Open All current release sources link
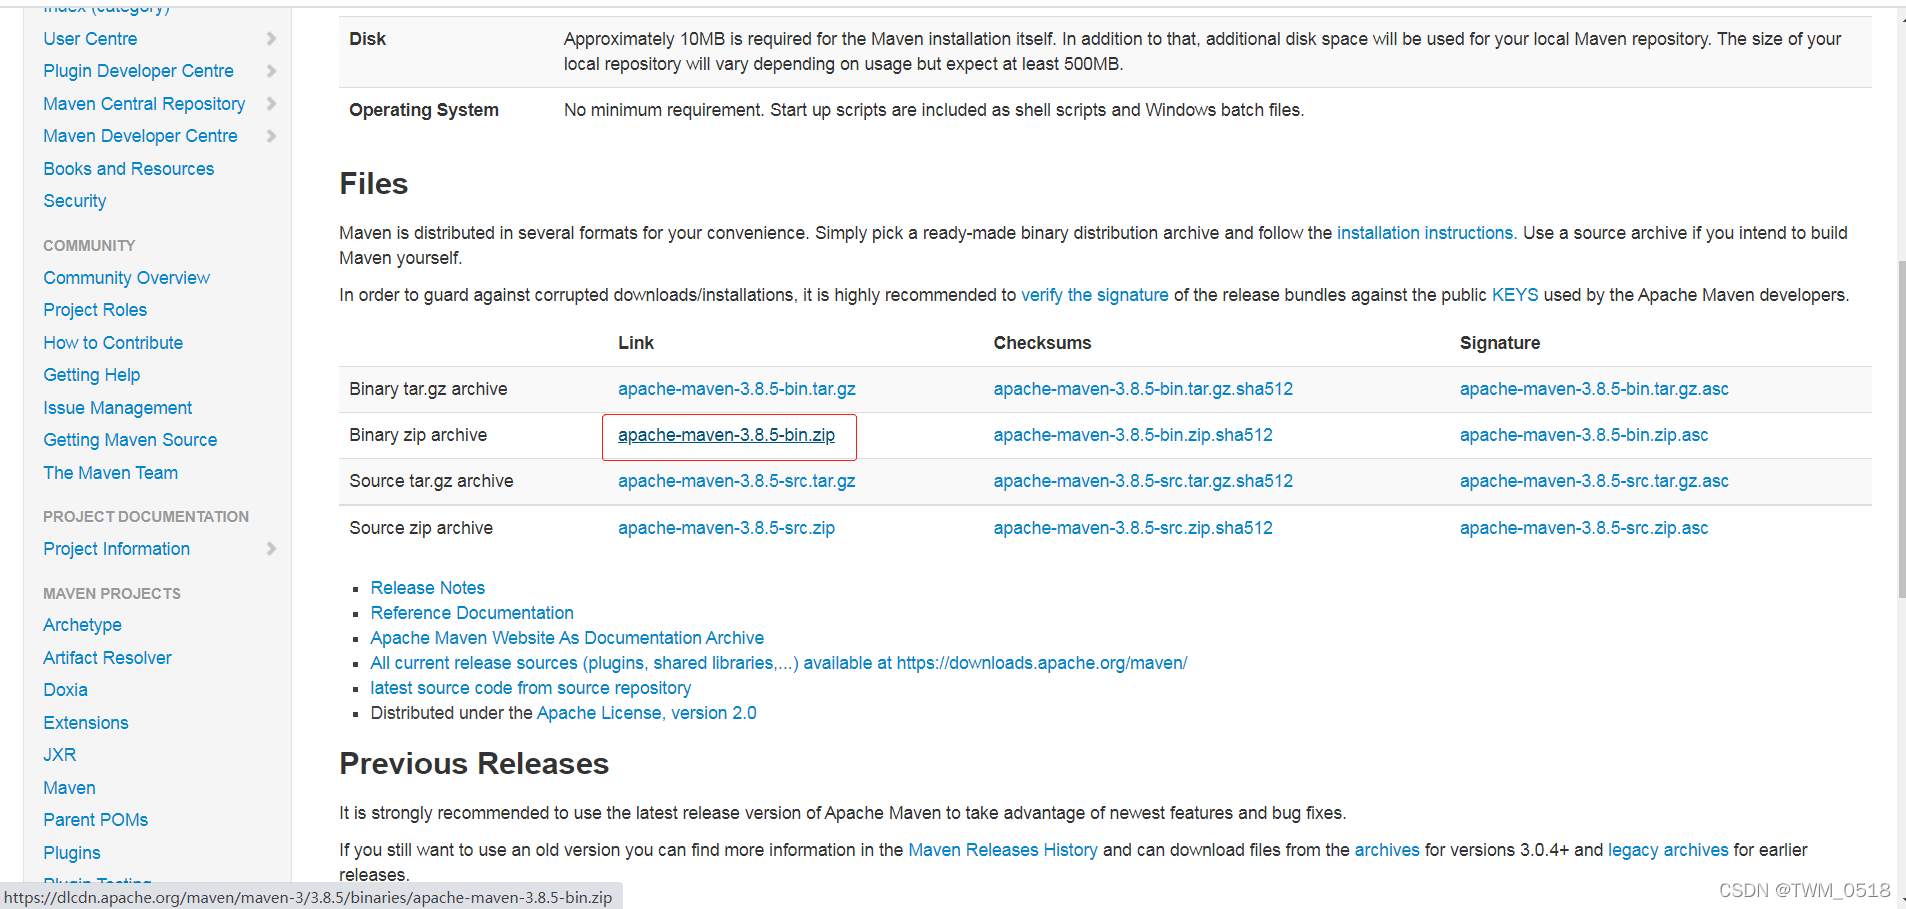This screenshot has width=1906, height=909. 778,663
